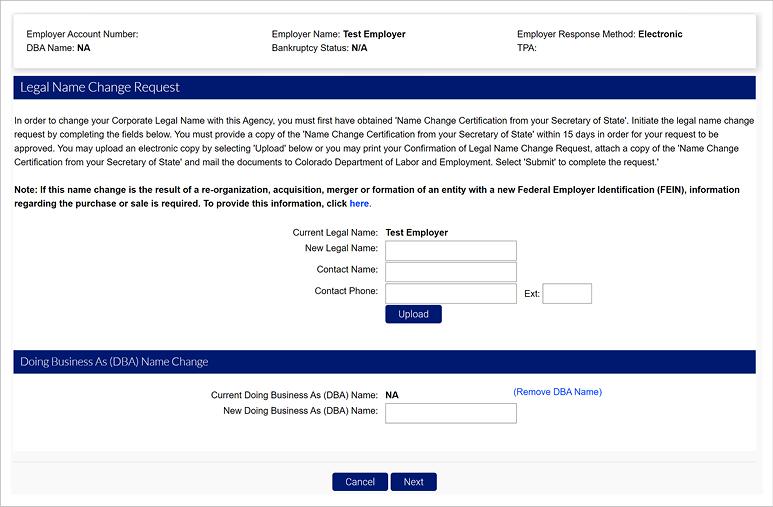Click the Employer Account Number label
773x507 pixels.
82,34
